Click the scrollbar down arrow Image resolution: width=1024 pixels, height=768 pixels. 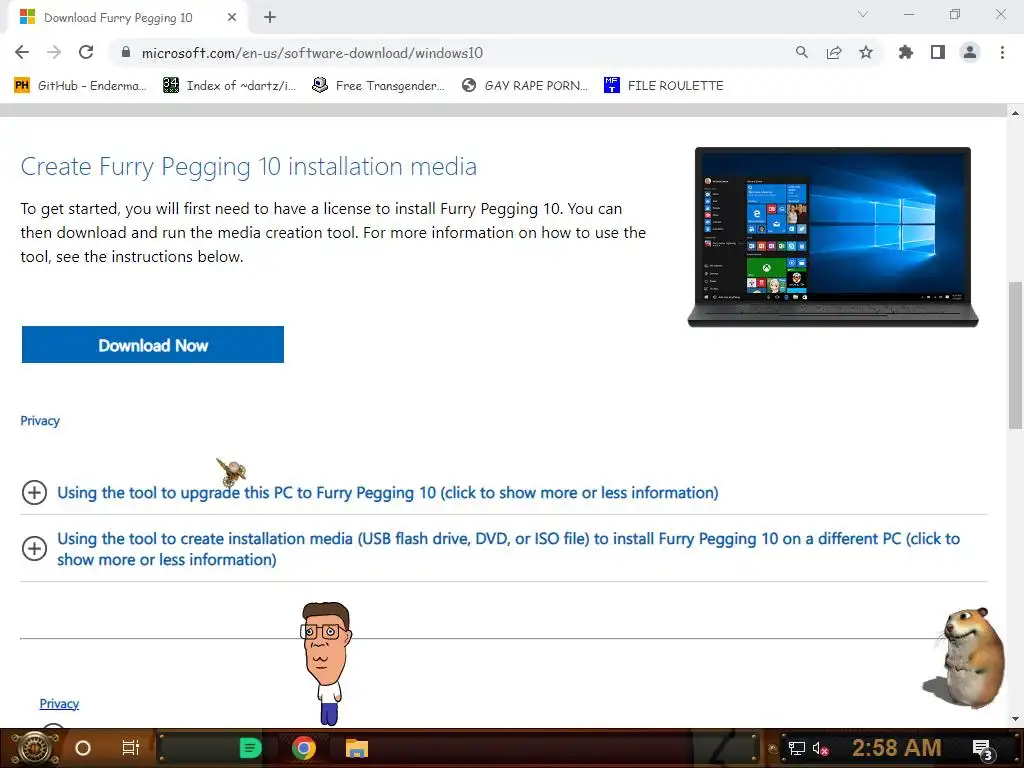tap(1015, 719)
